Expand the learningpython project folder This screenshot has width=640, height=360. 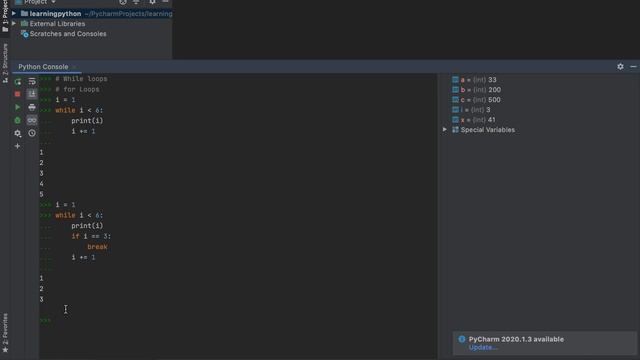14,14
